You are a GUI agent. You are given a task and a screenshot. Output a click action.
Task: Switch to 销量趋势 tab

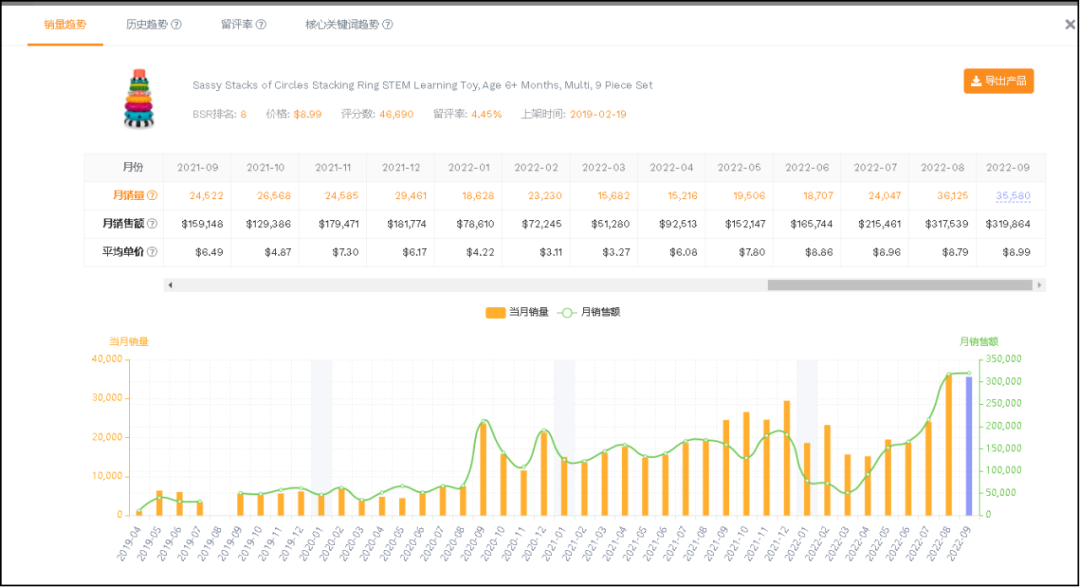[x=65, y=24]
